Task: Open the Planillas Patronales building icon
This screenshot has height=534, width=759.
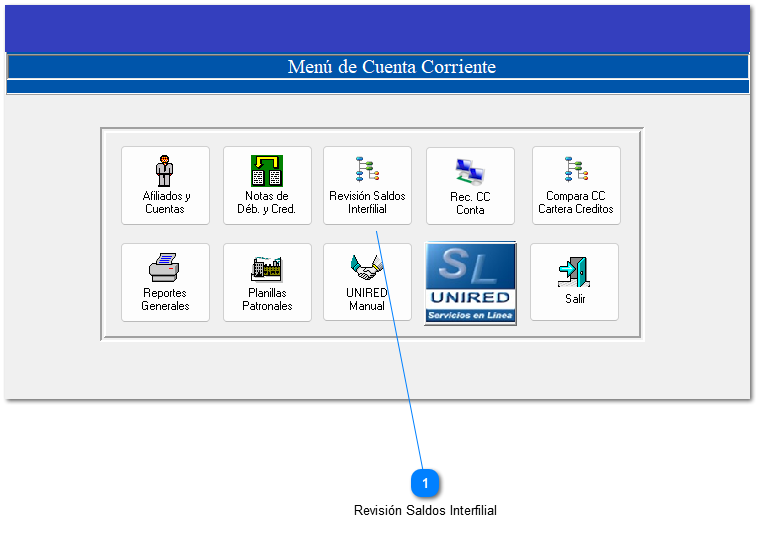Action: point(267,267)
